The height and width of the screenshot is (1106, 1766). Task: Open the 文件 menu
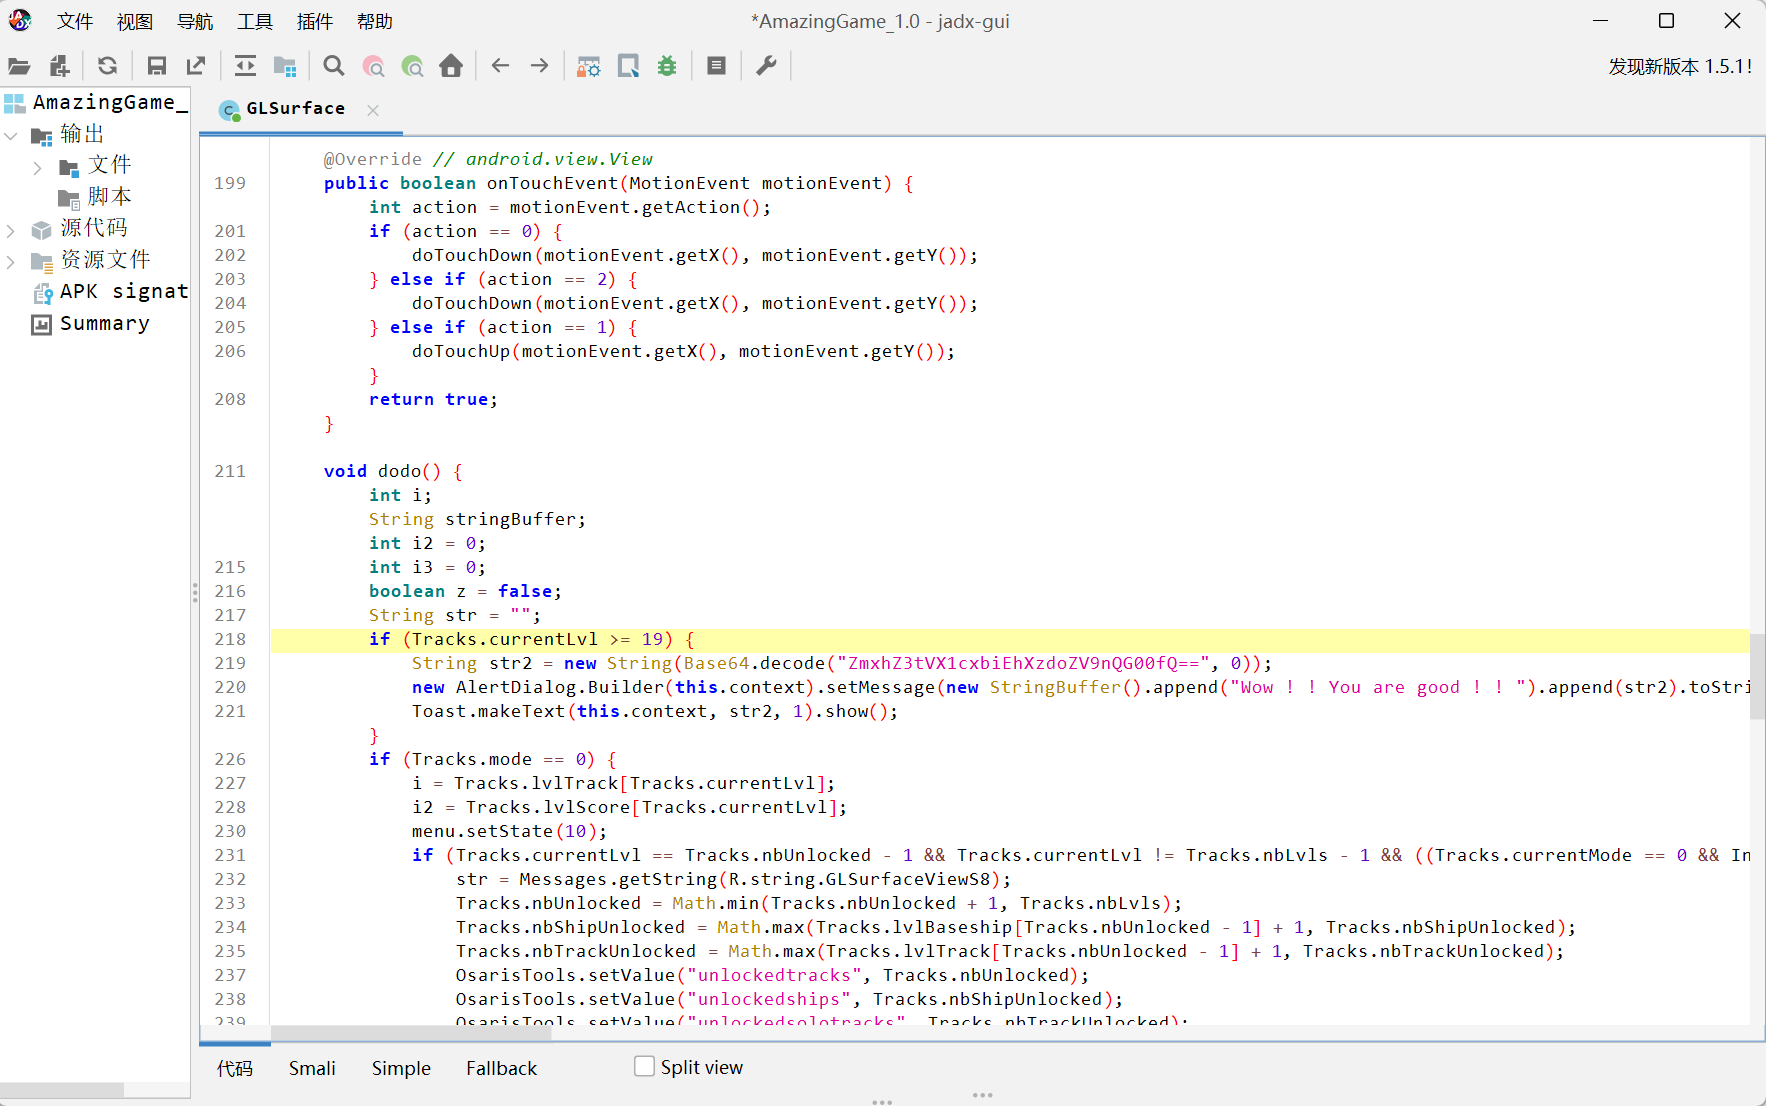click(x=75, y=21)
